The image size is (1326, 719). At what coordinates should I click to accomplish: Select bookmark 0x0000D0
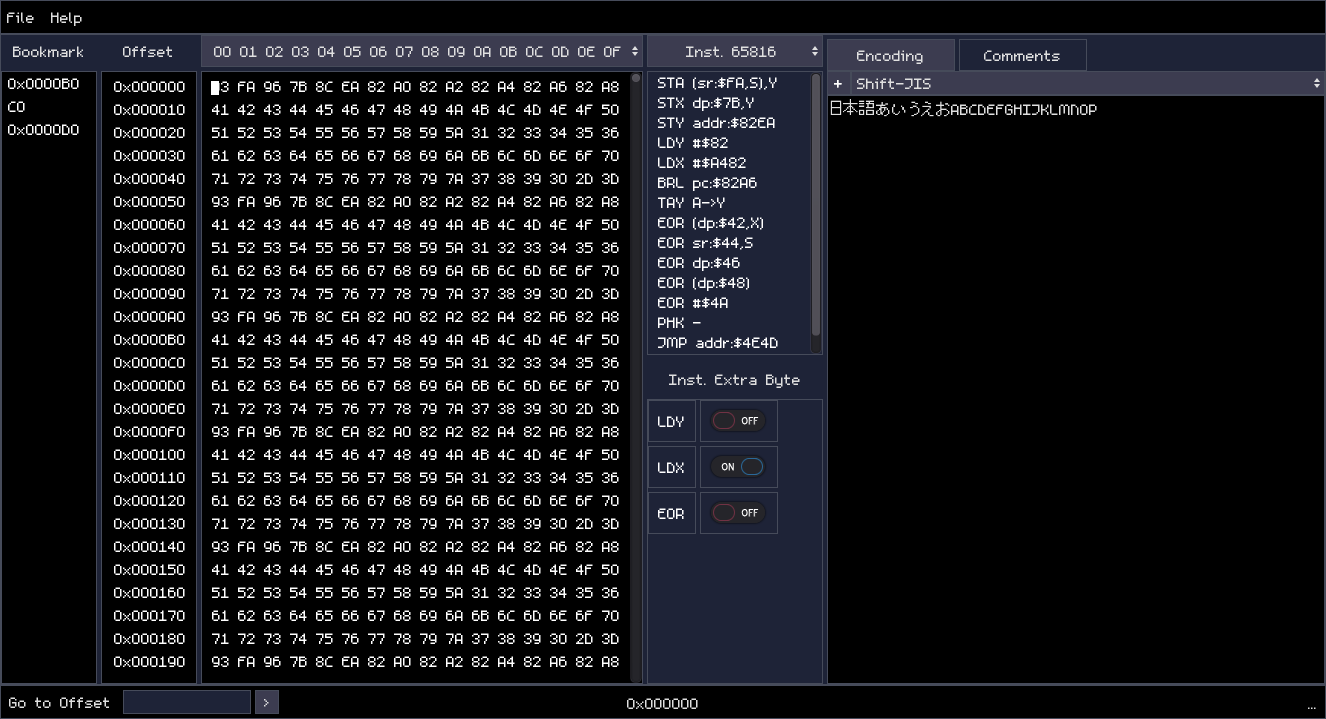click(43, 130)
